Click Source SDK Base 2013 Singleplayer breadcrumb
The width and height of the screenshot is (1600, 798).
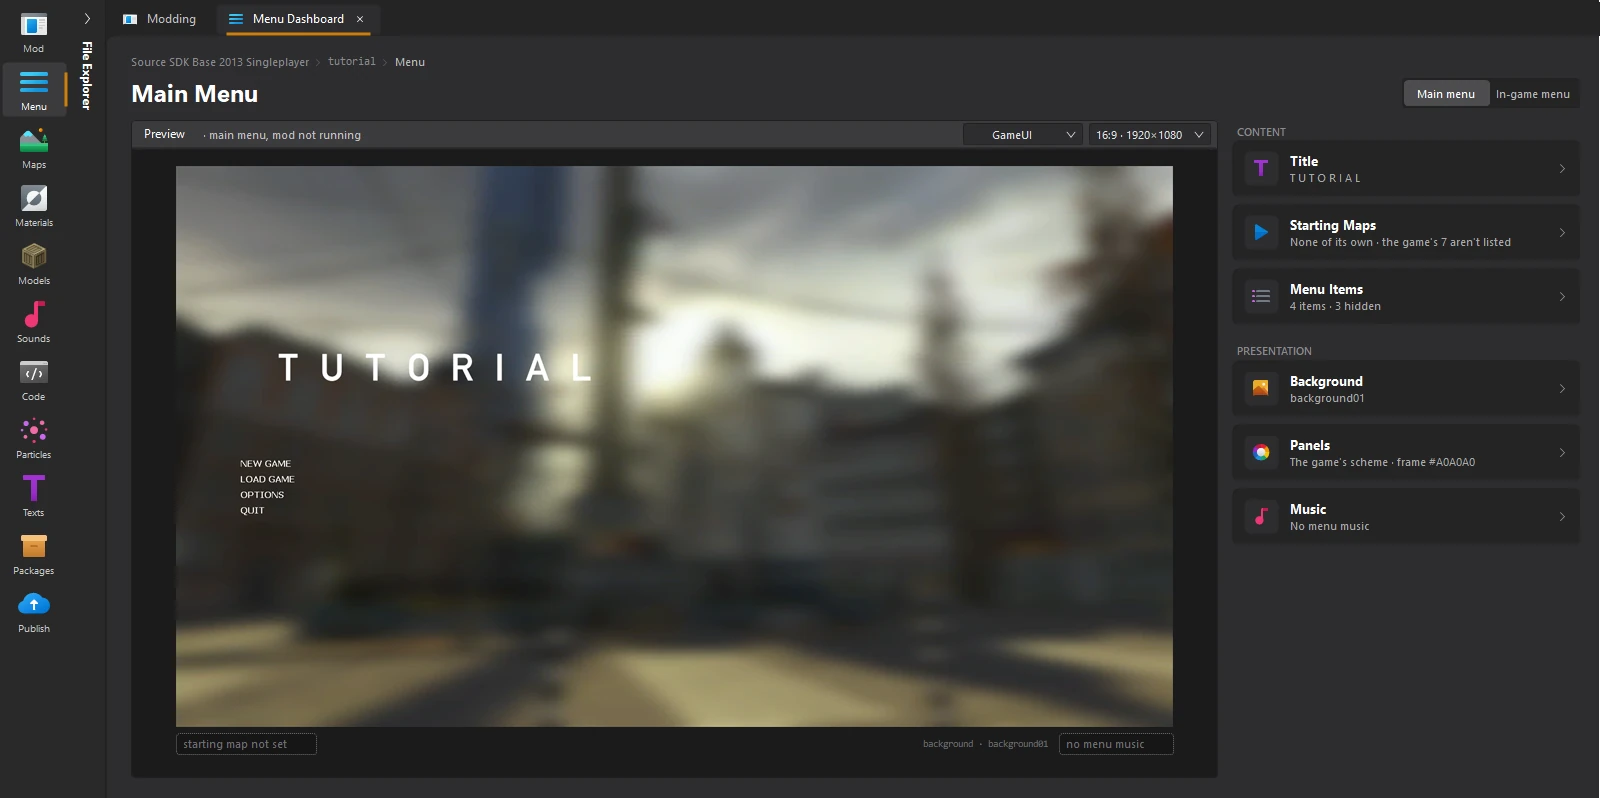pyautogui.click(x=220, y=62)
